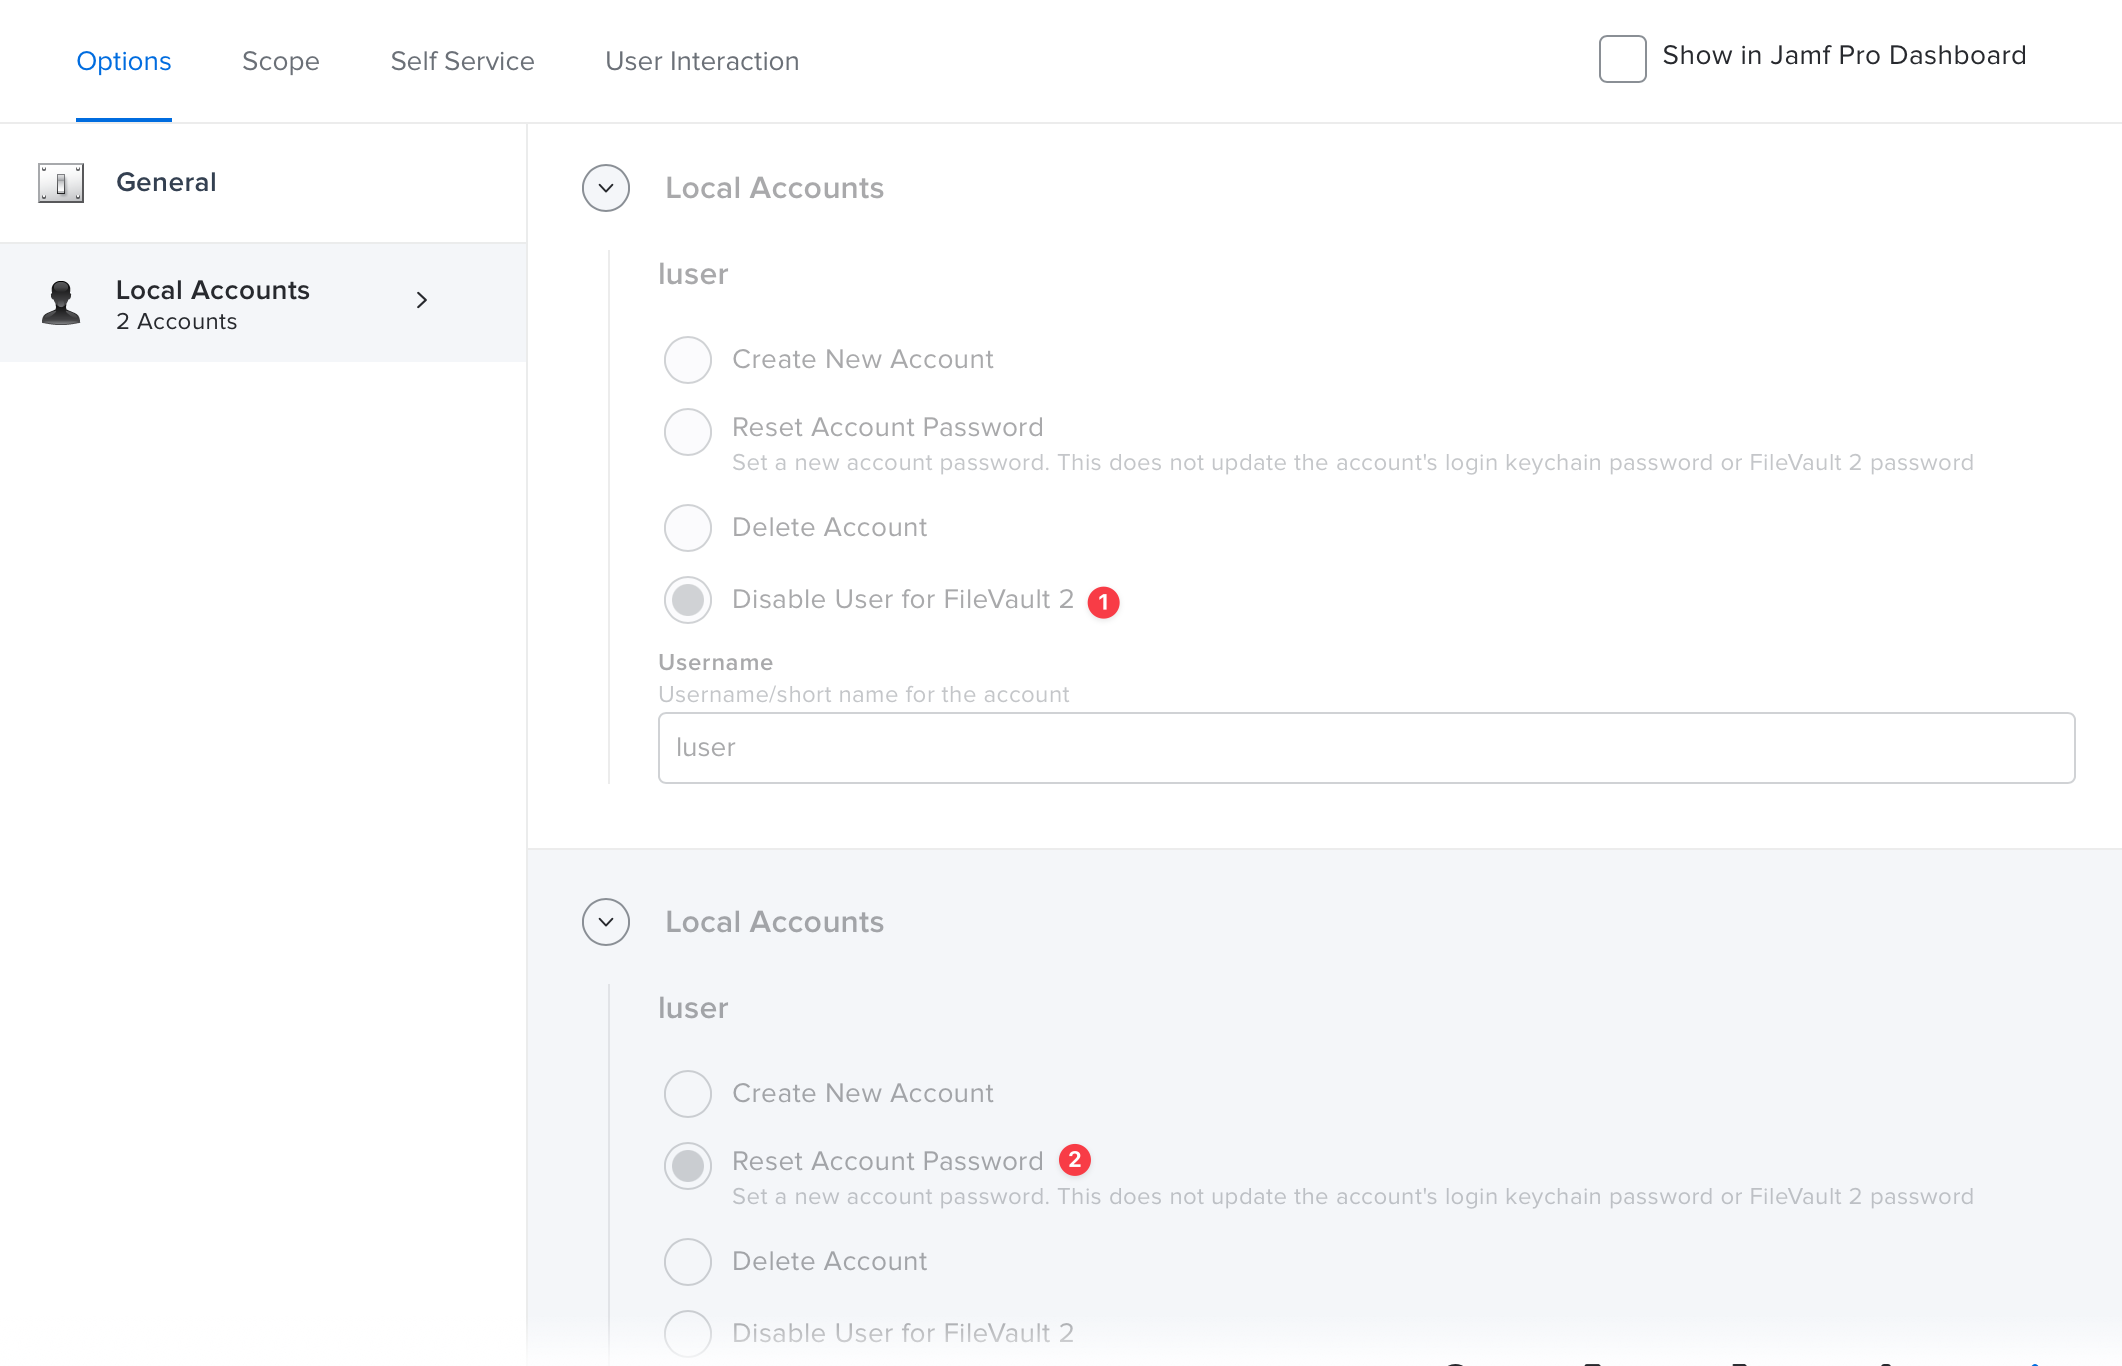Click the red badge numbered 2
This screenshot has height=1366, width=2122.
[x=1075, y=1160]
